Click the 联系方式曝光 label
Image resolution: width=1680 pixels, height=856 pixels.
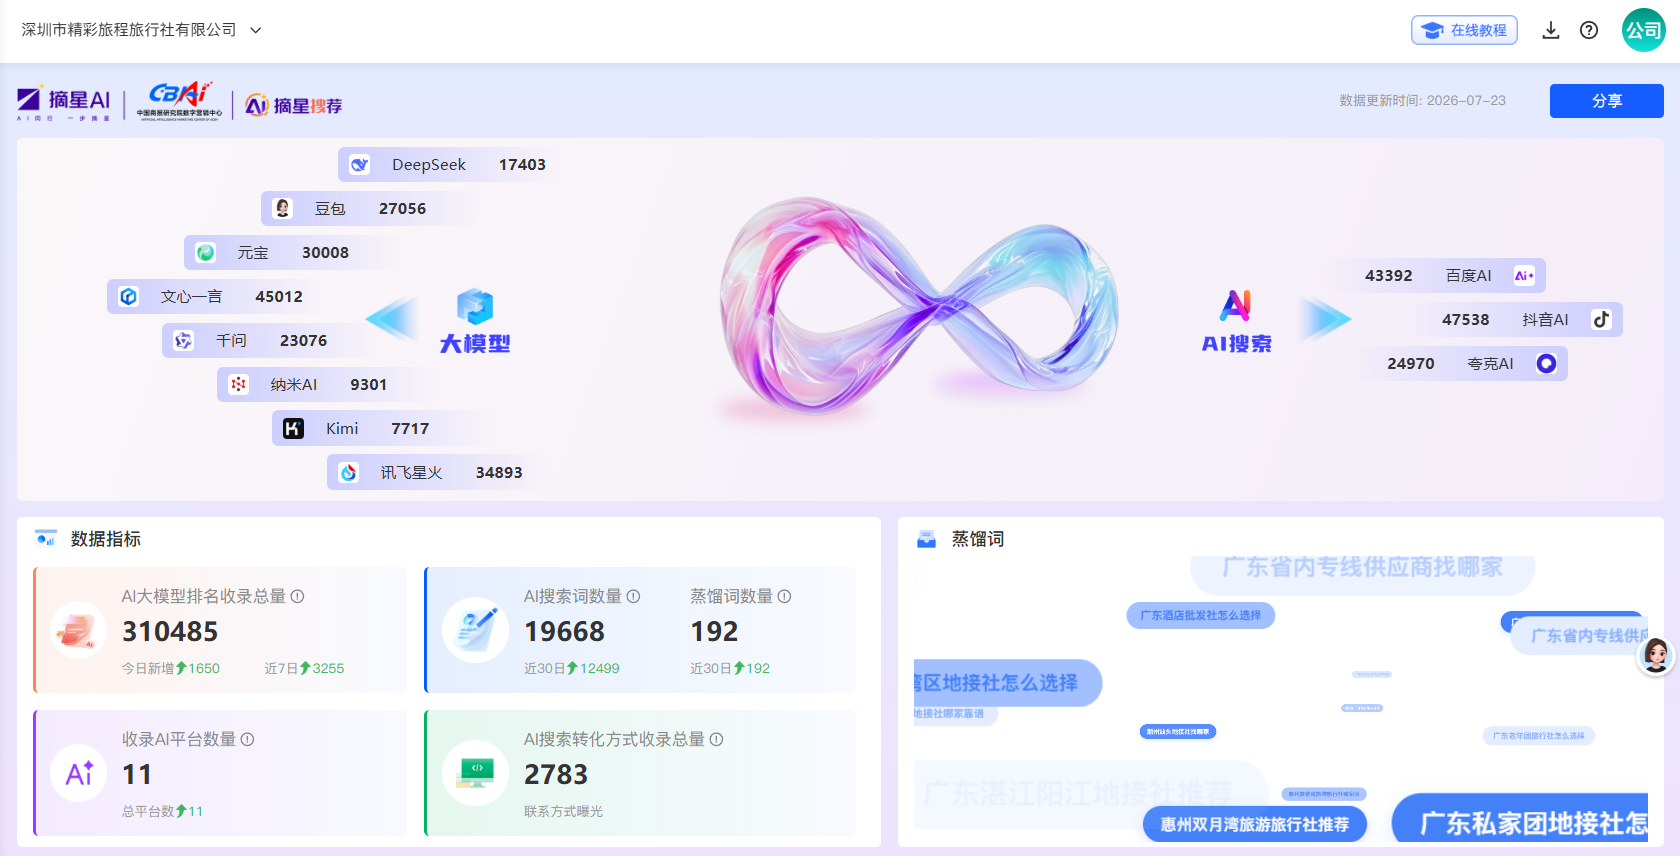tap(563, 811)
